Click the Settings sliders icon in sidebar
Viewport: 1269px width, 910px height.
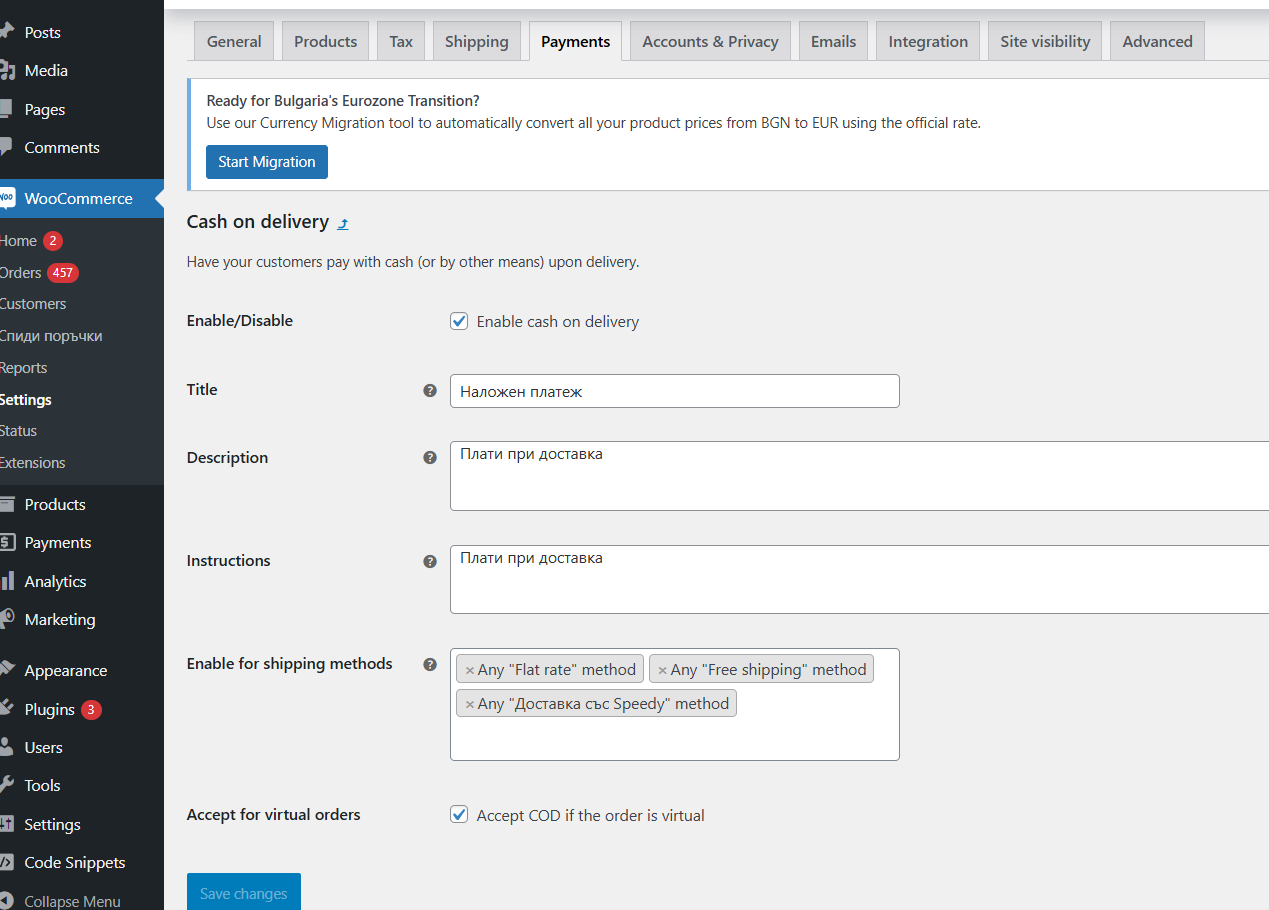point(7,824)
